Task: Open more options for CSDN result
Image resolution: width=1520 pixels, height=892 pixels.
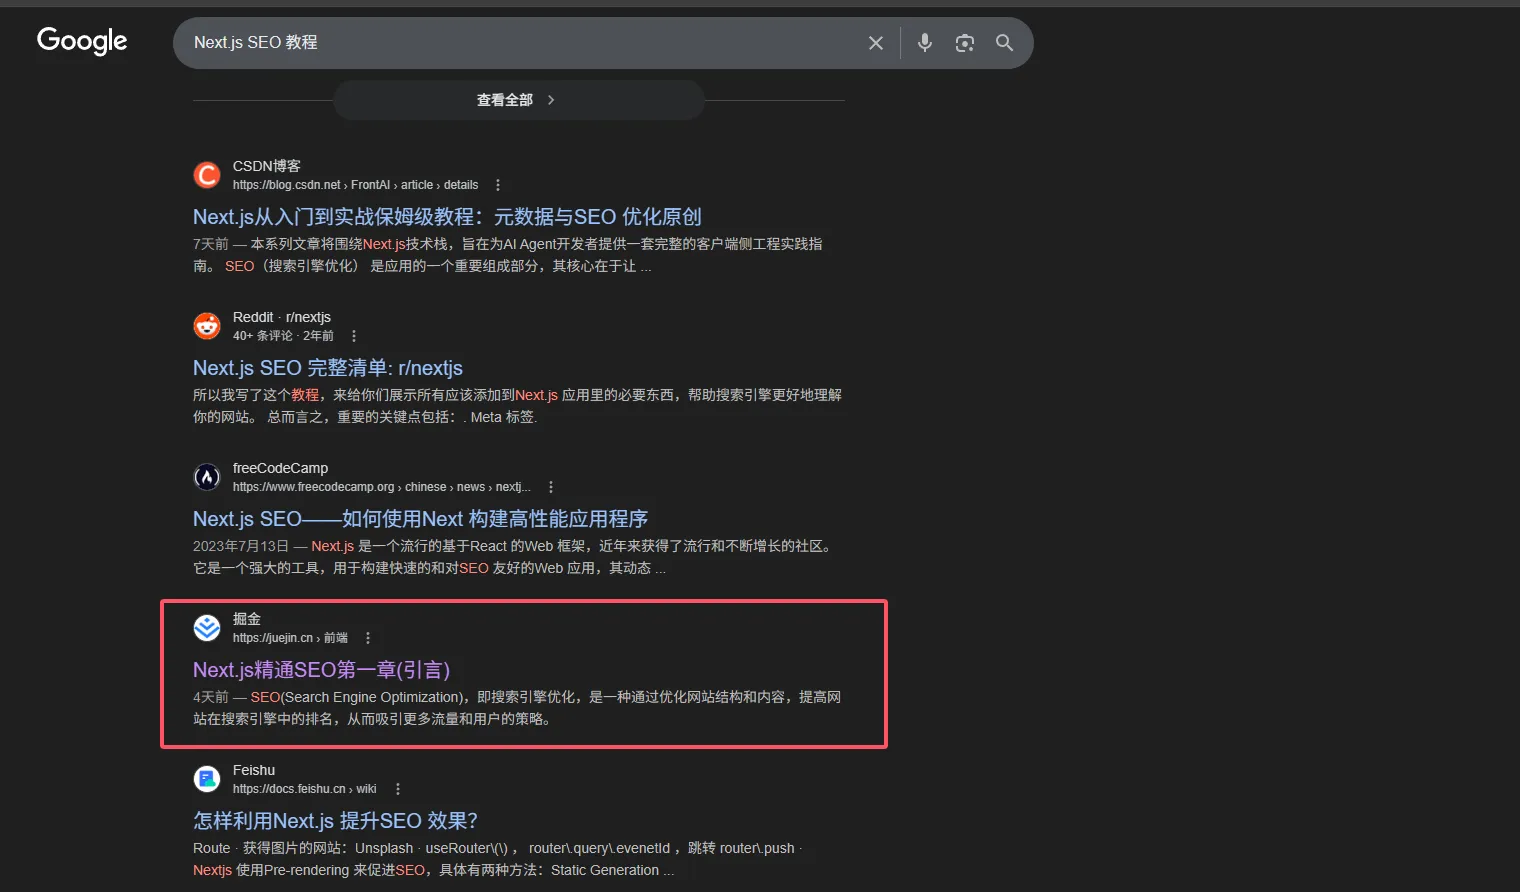Action: pyautogui.click(x=498, y=185)
